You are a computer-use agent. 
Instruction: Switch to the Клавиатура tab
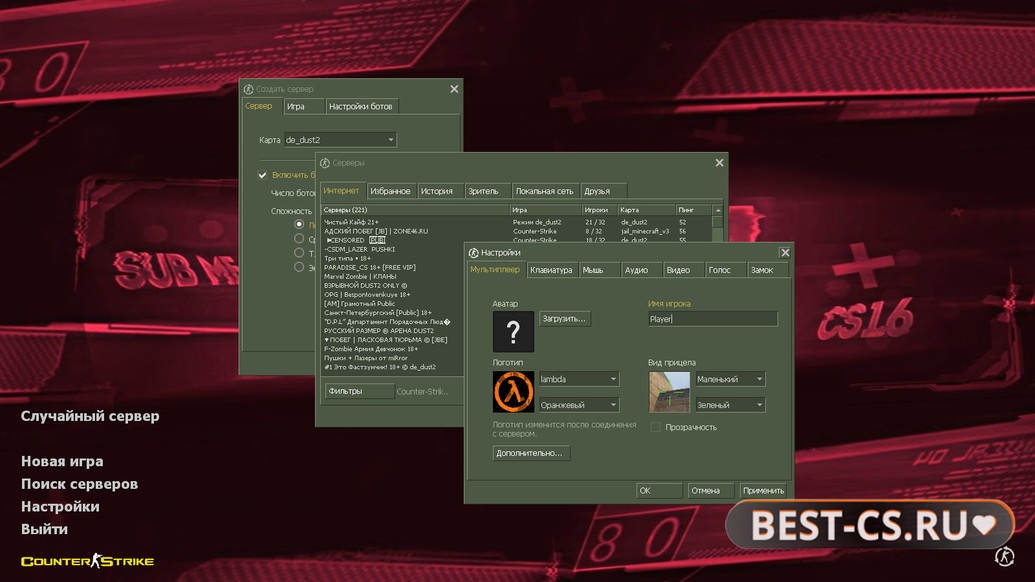click(551, 270)
